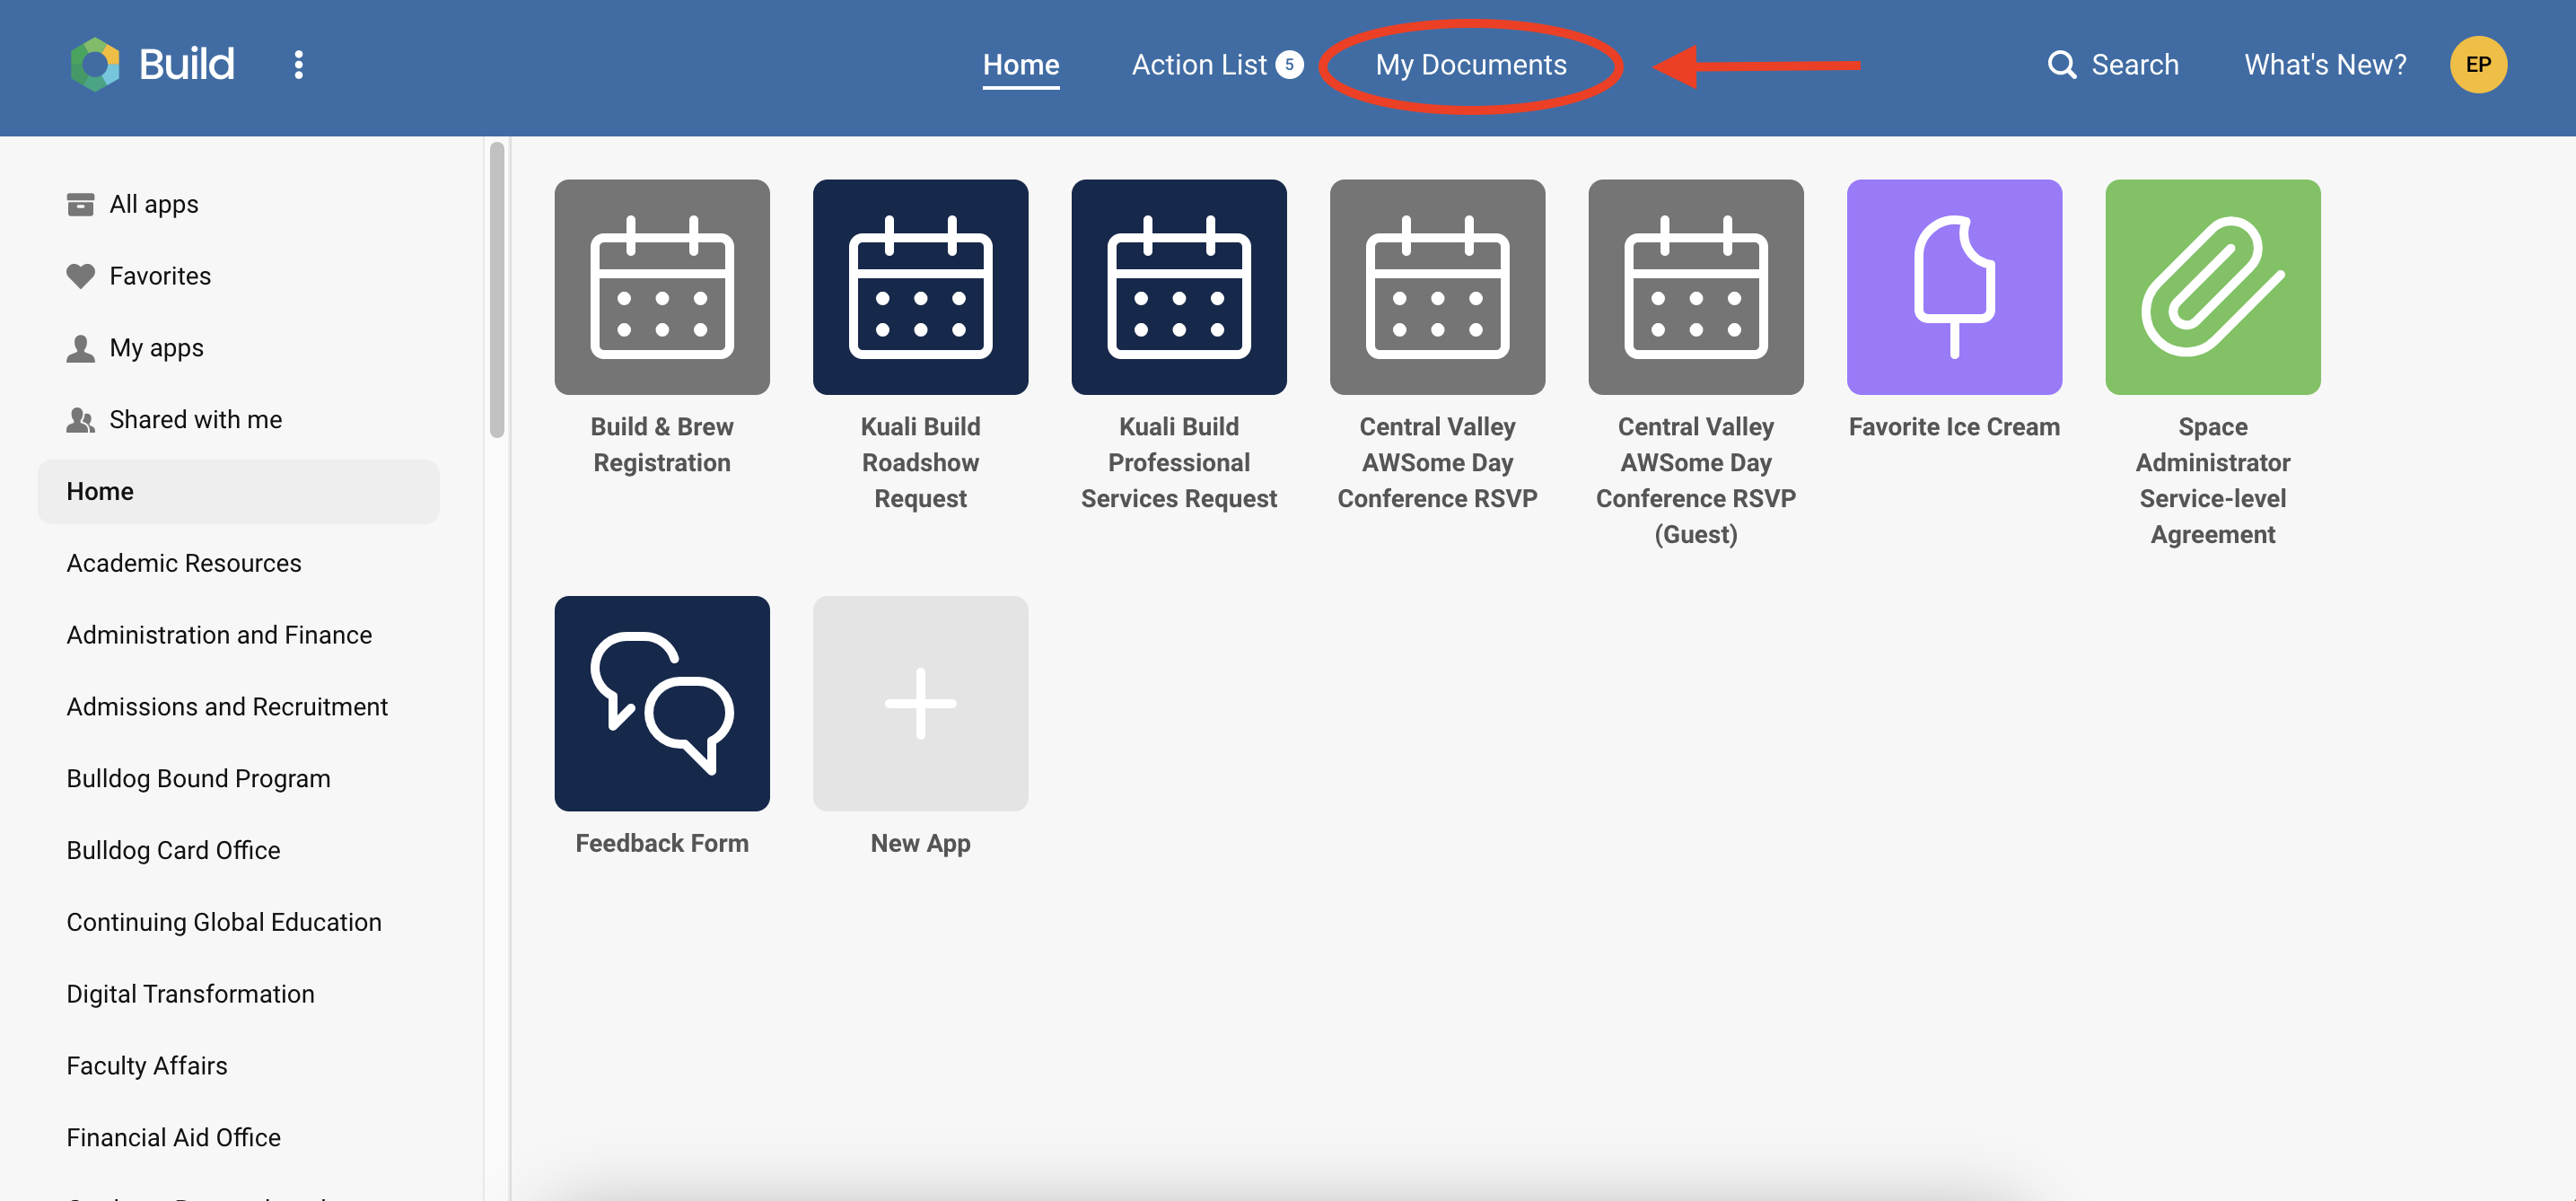Click the My apps label

[156, 348]
